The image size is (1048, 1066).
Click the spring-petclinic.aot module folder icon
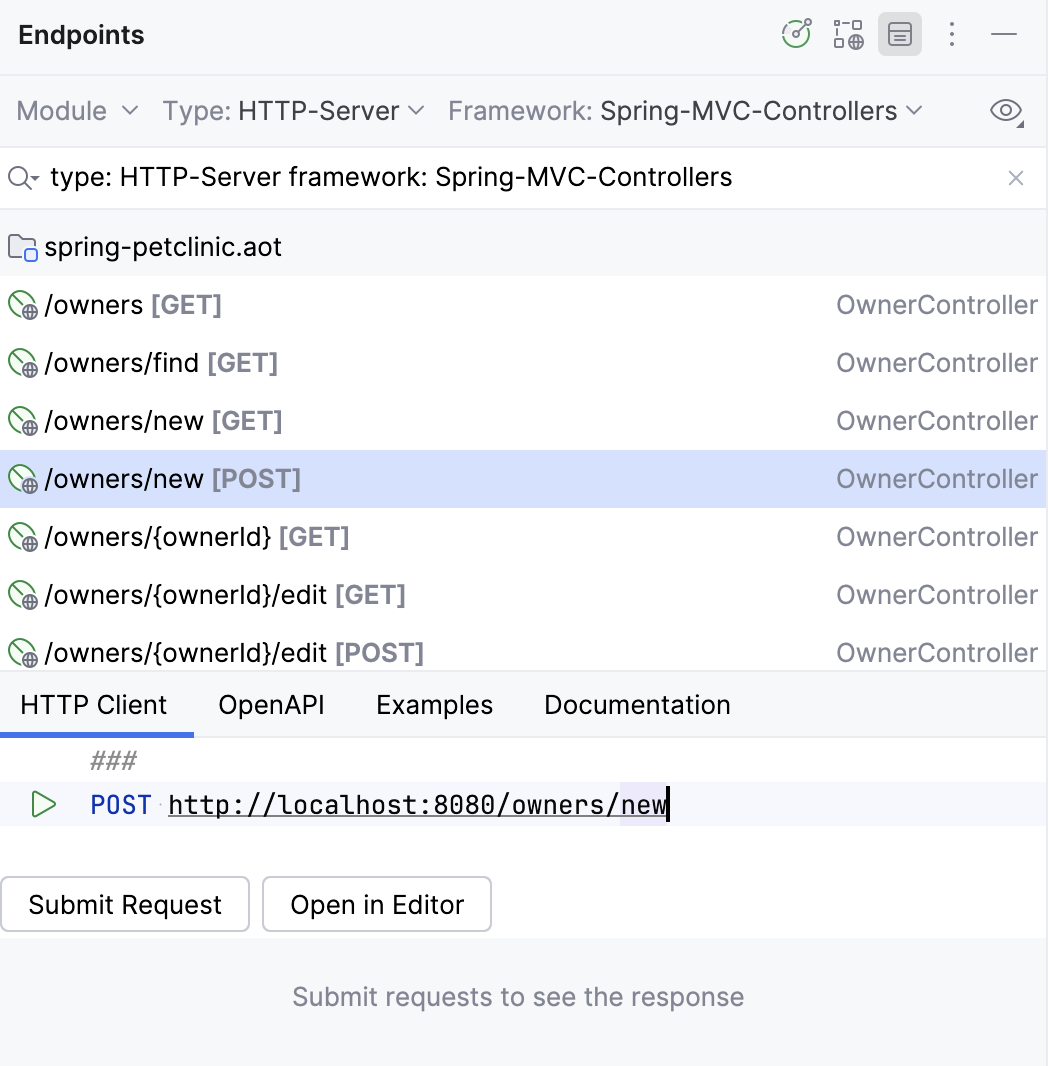click(x=22, y=246)
